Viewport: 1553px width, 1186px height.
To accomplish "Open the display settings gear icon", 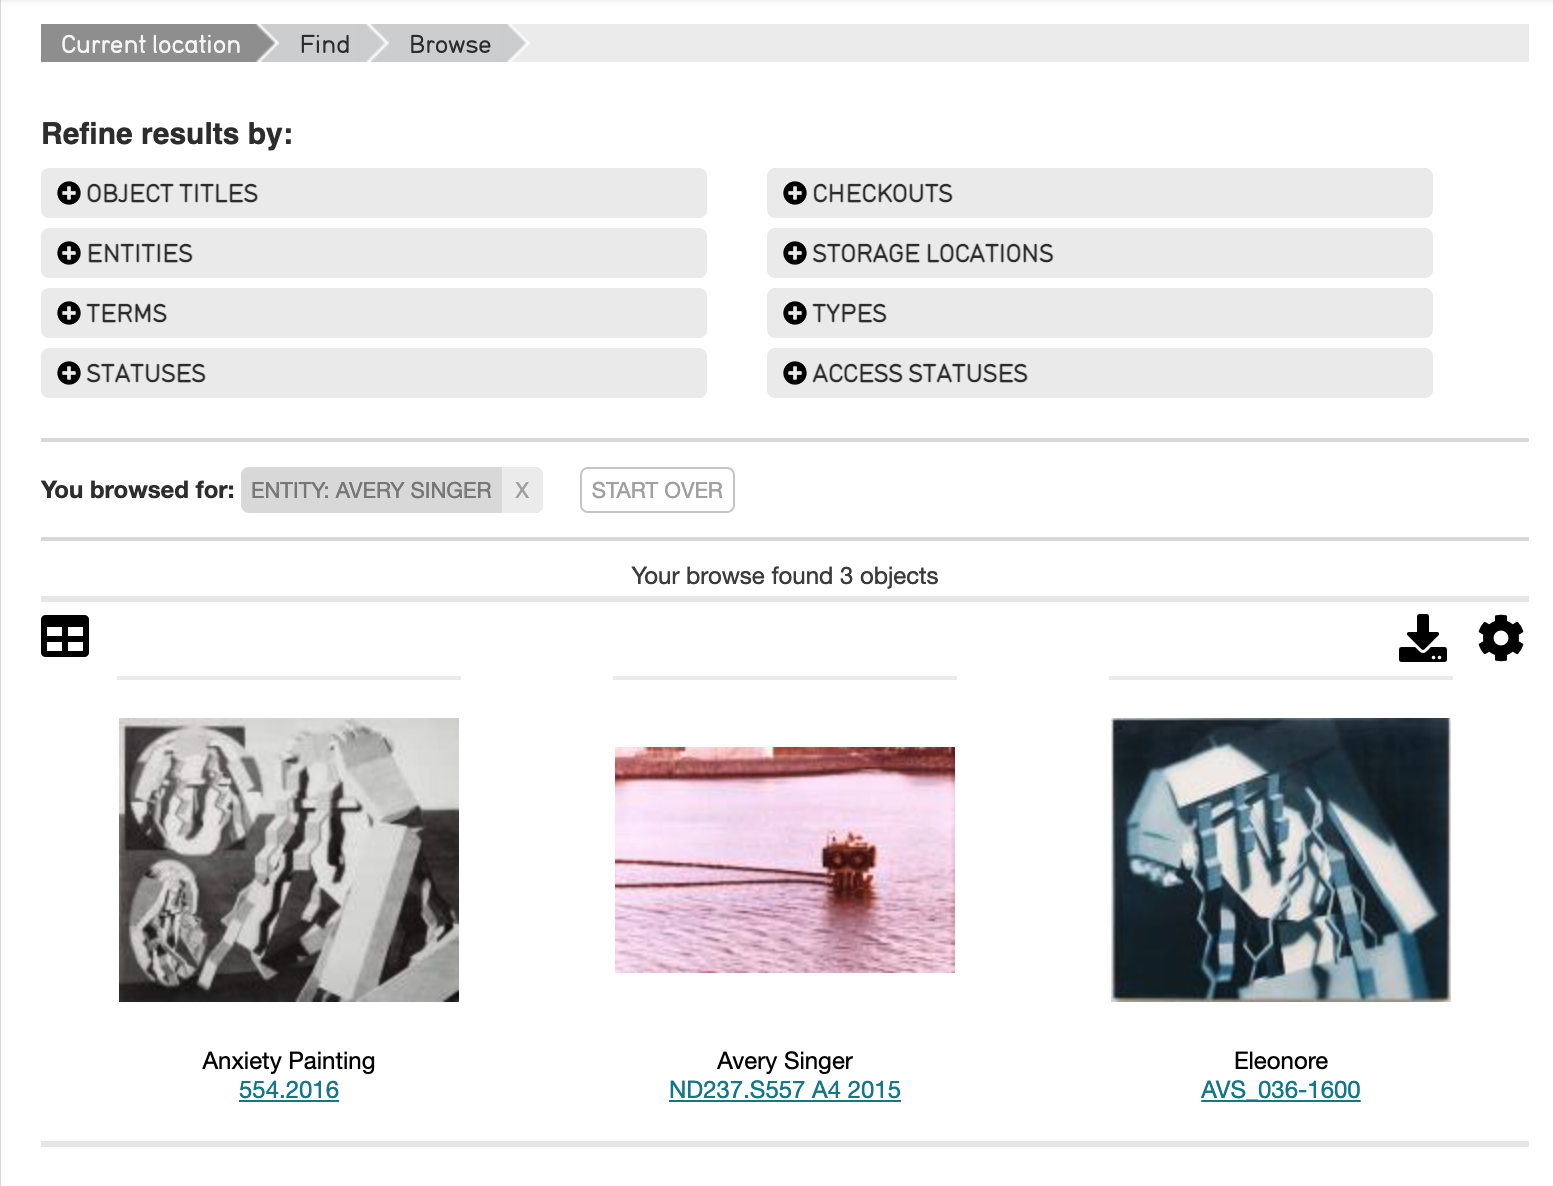I will [1500, 638].
